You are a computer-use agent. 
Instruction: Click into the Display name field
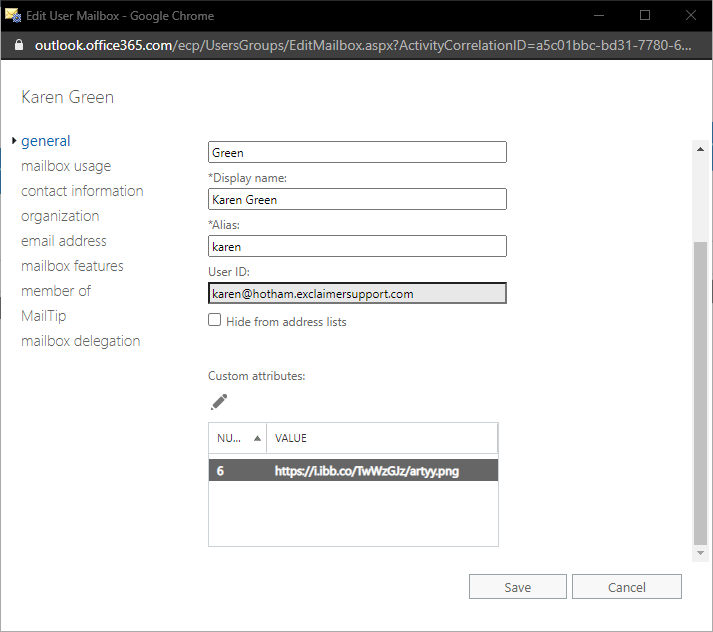[357, 199]
